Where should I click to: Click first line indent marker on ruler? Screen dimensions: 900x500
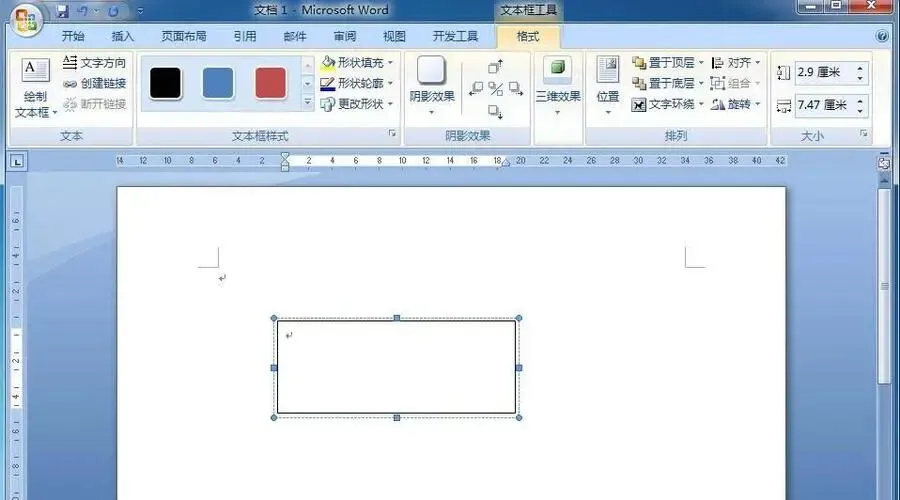coord(285,156)
